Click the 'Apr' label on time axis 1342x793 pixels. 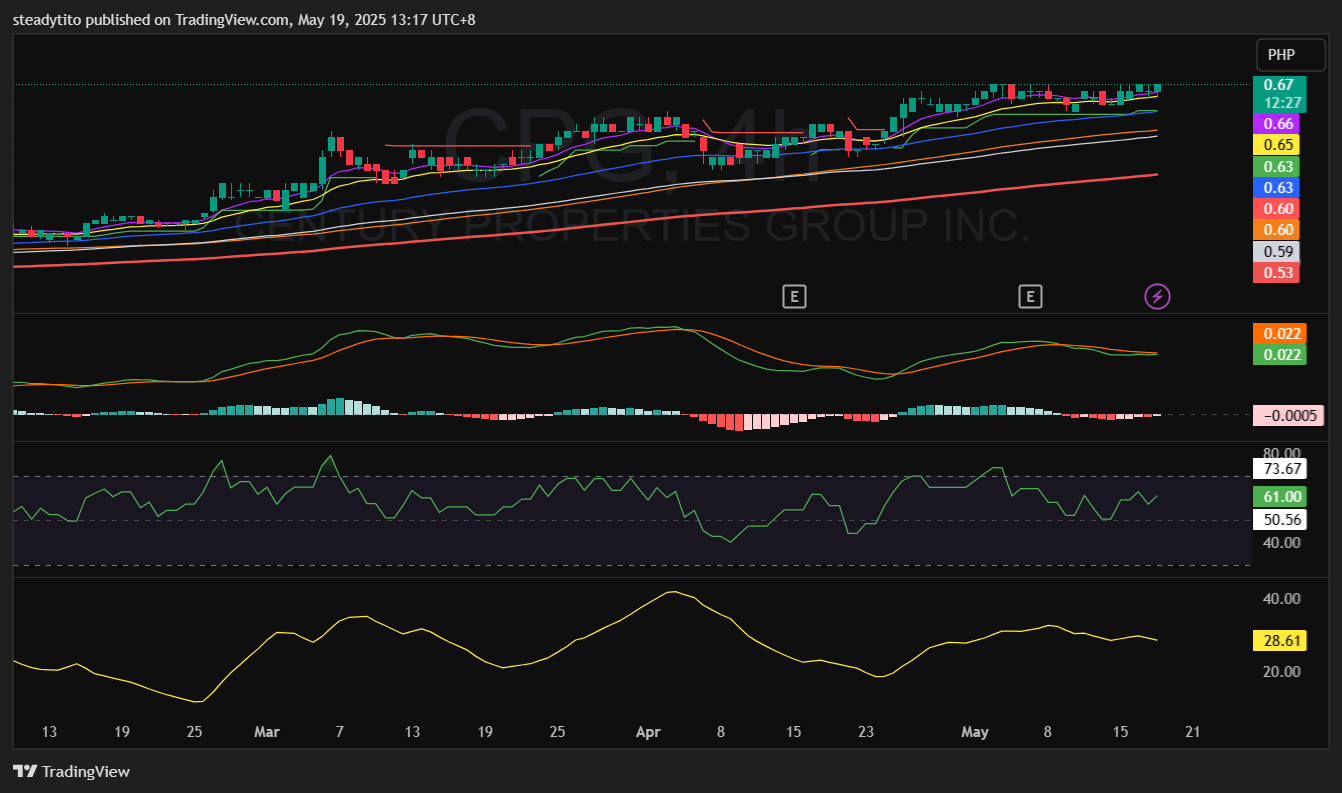649,732
